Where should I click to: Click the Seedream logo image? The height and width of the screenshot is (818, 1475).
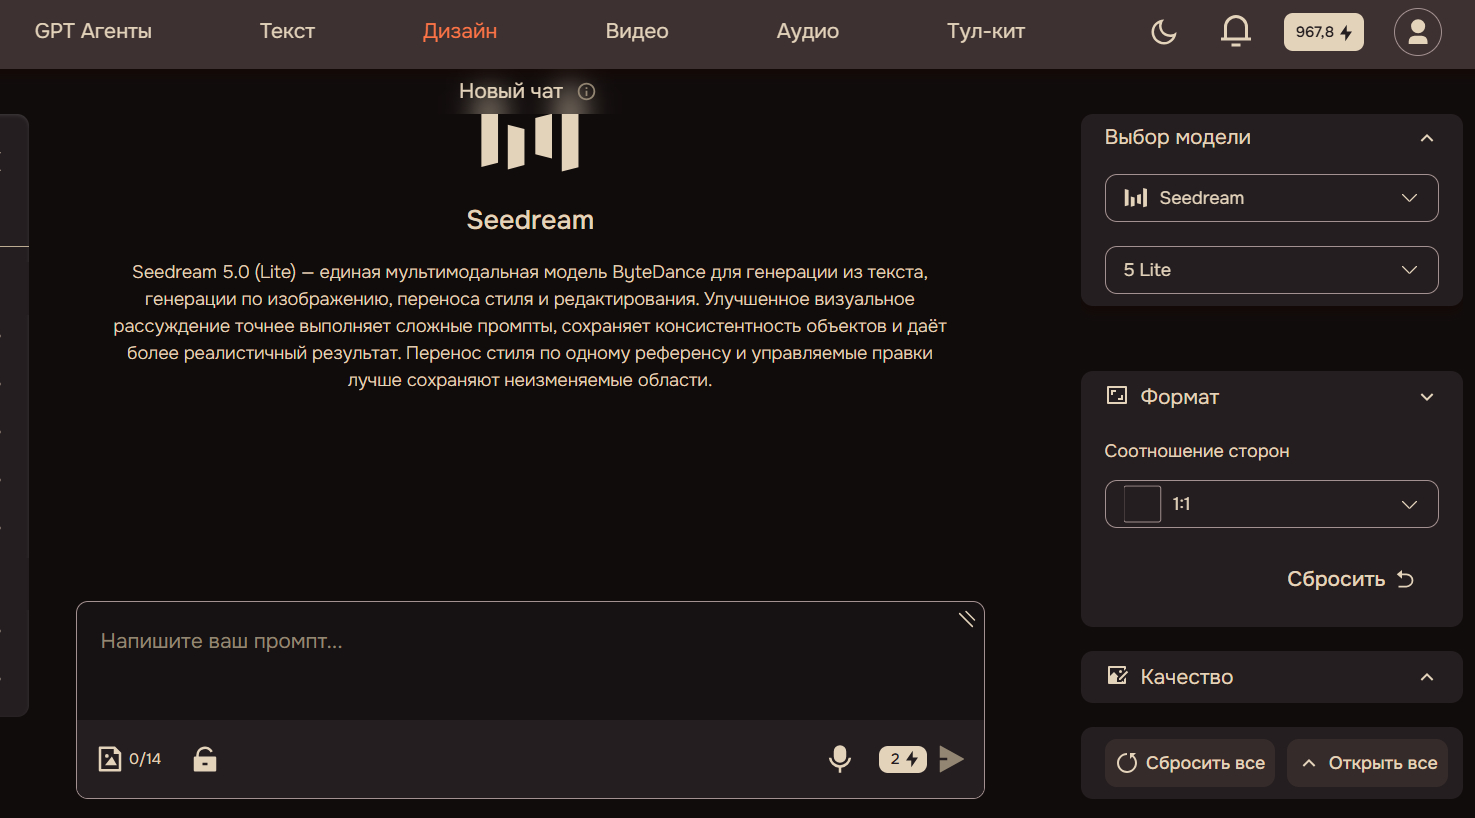click(x=530, y=142)
